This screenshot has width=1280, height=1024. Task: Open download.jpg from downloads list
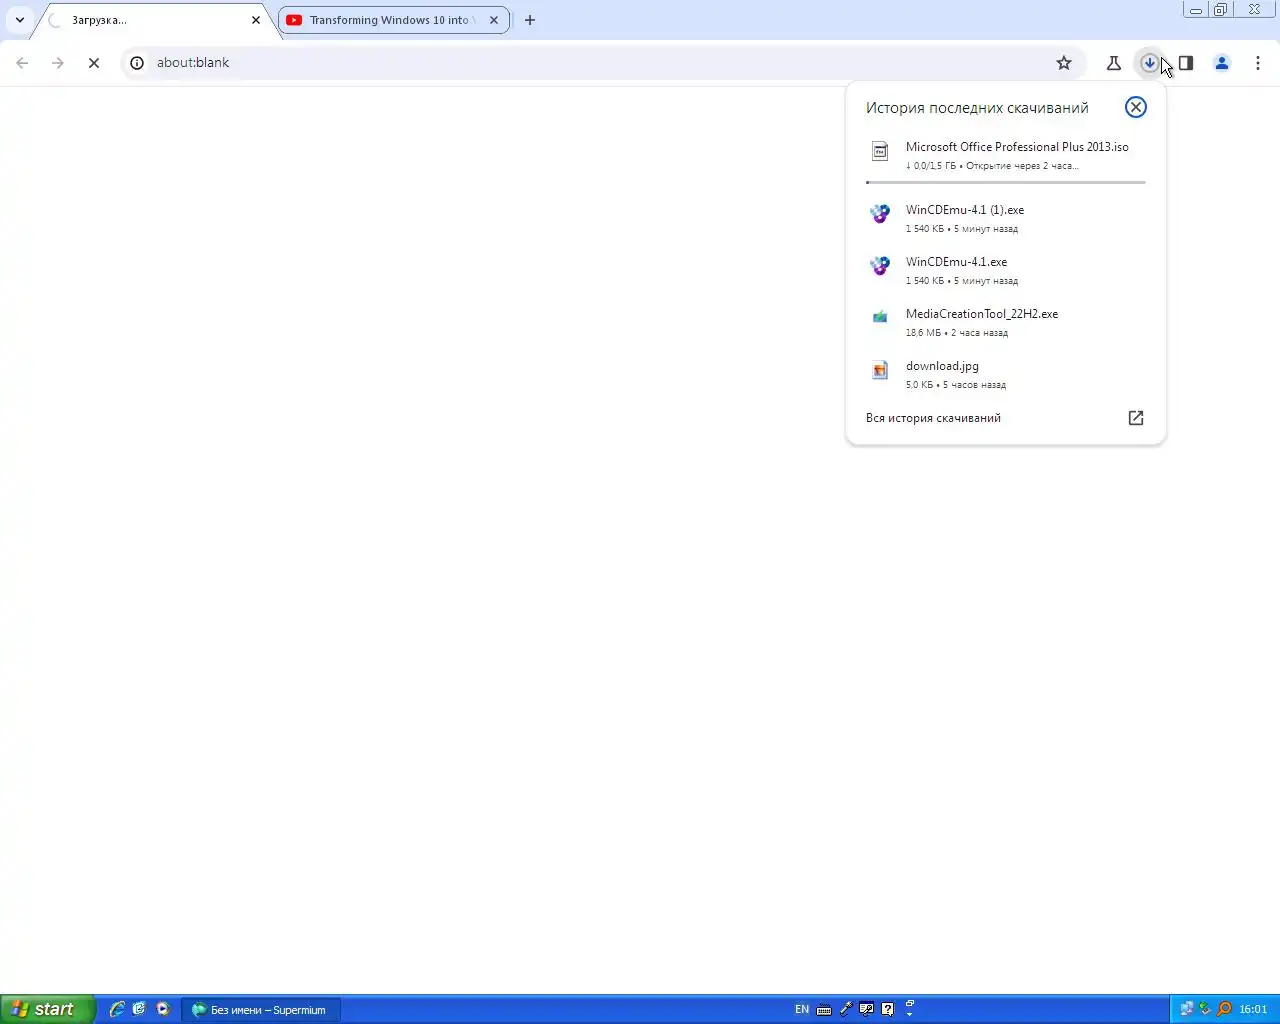coord(1005,374)
